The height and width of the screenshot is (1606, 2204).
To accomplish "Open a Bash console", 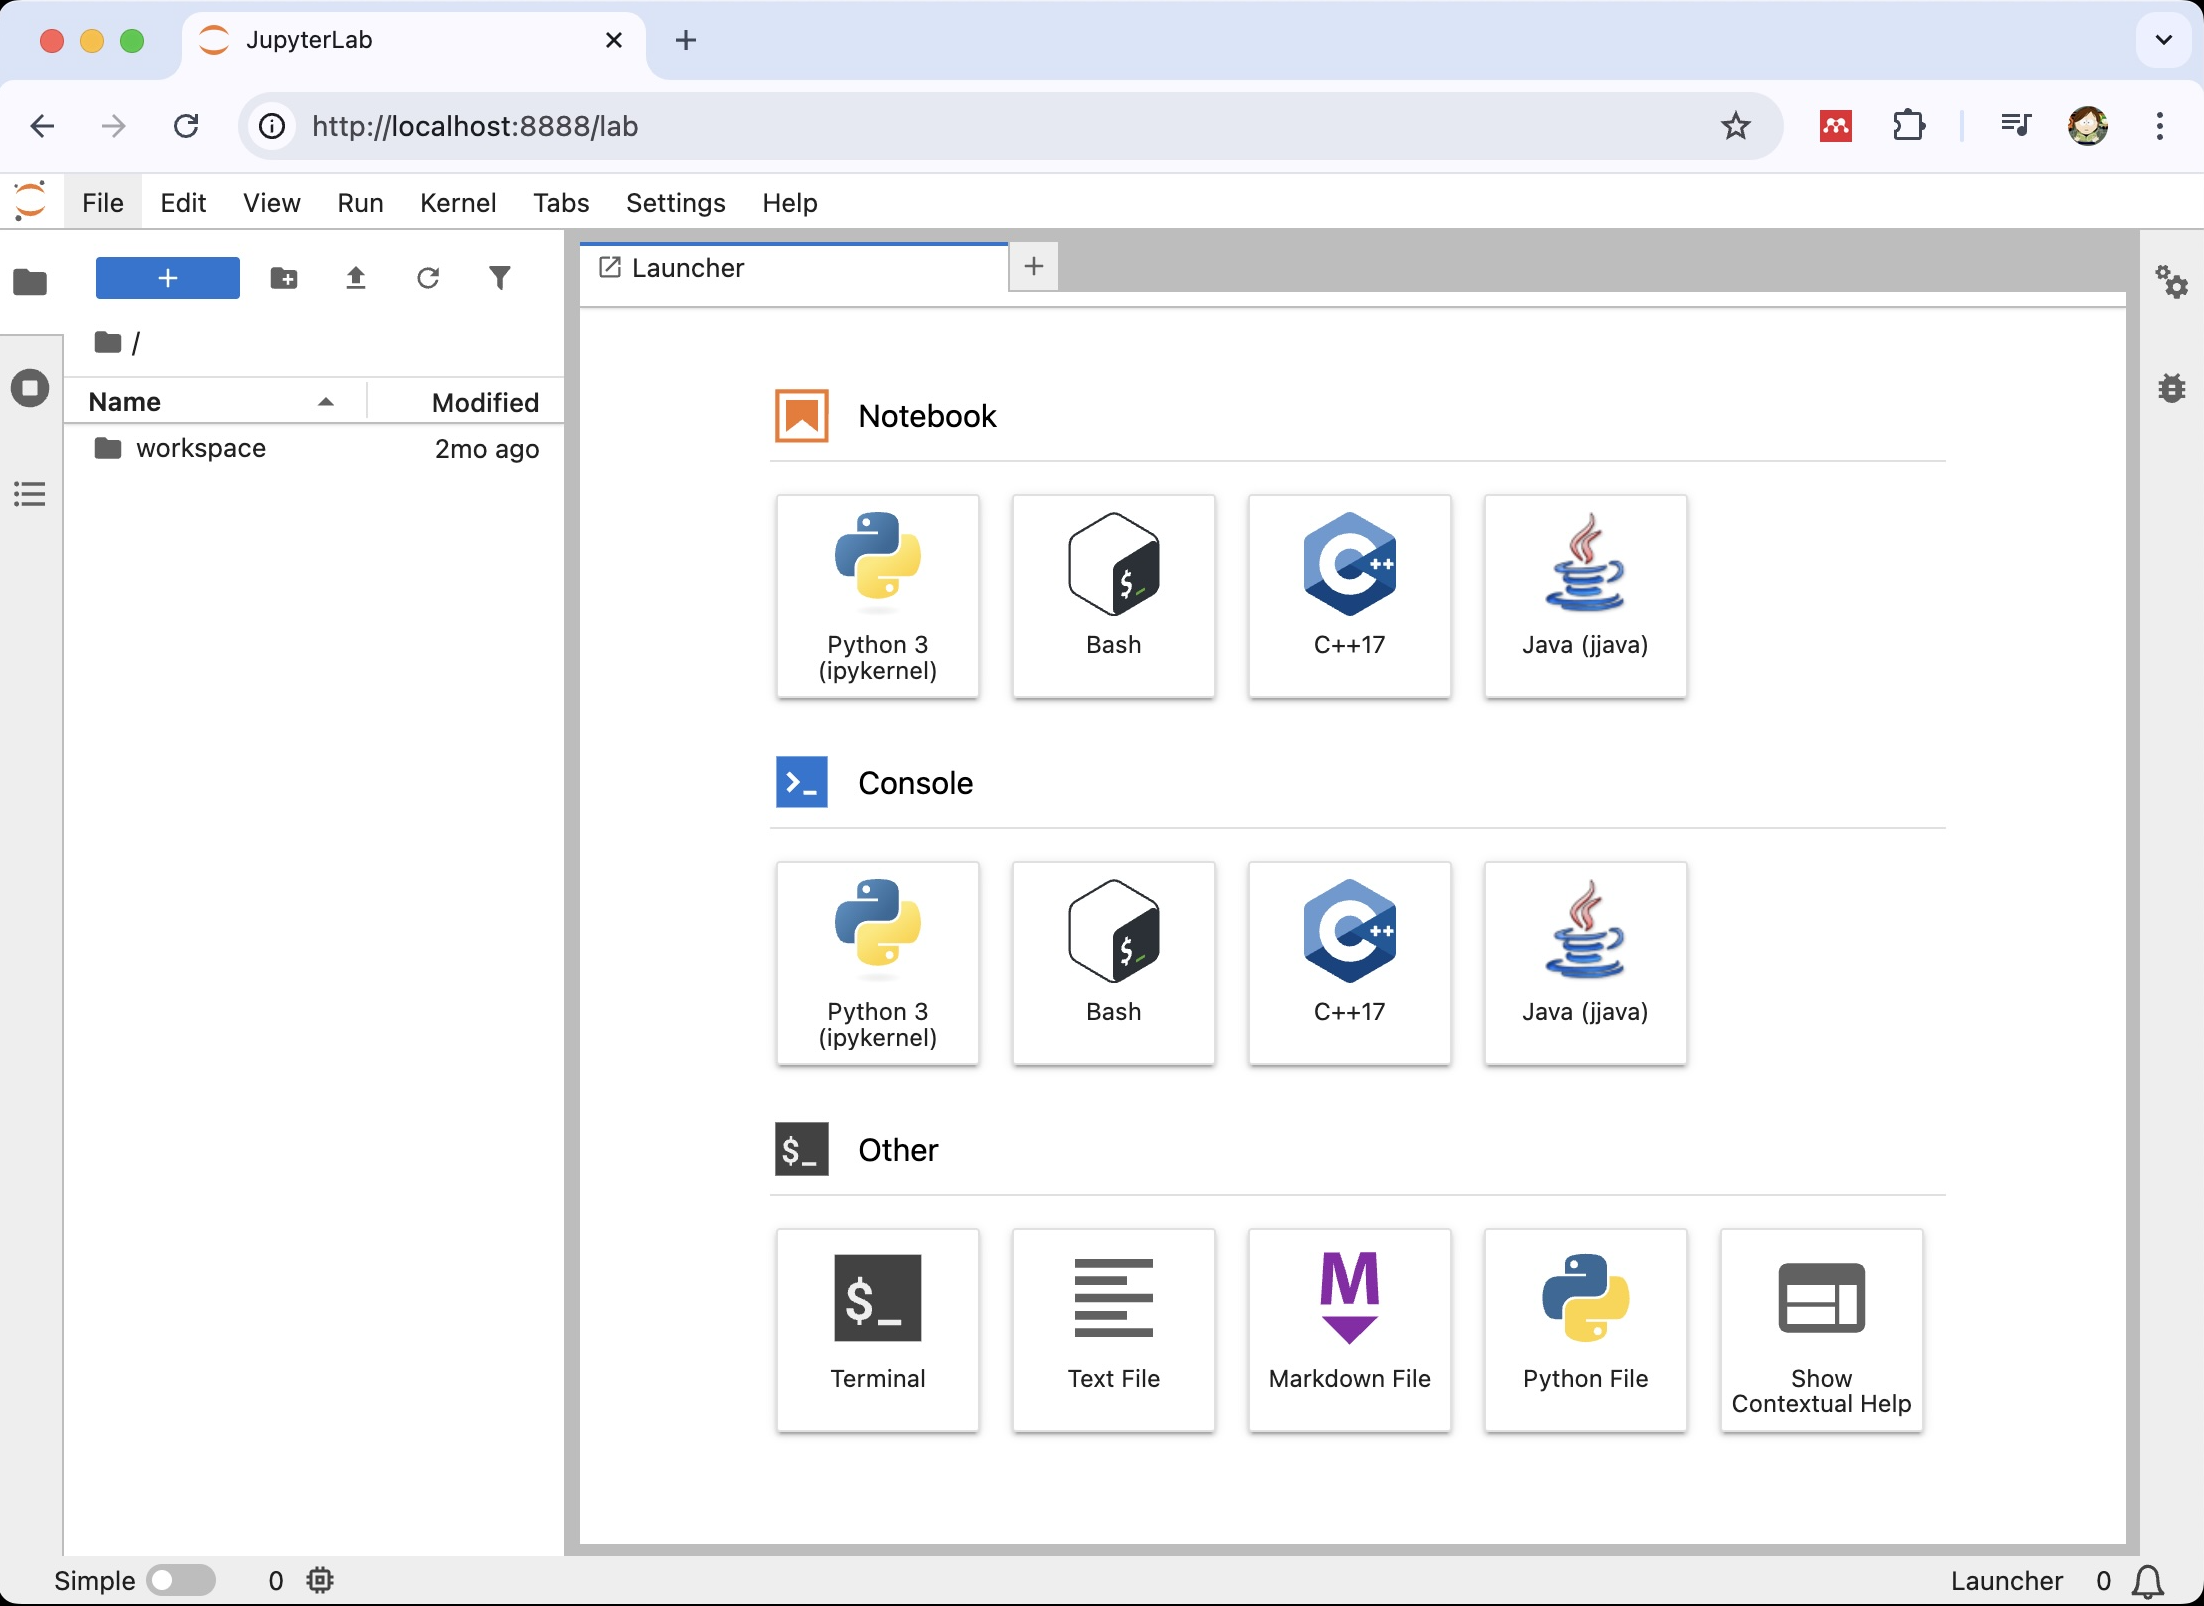I will 1113,963.
